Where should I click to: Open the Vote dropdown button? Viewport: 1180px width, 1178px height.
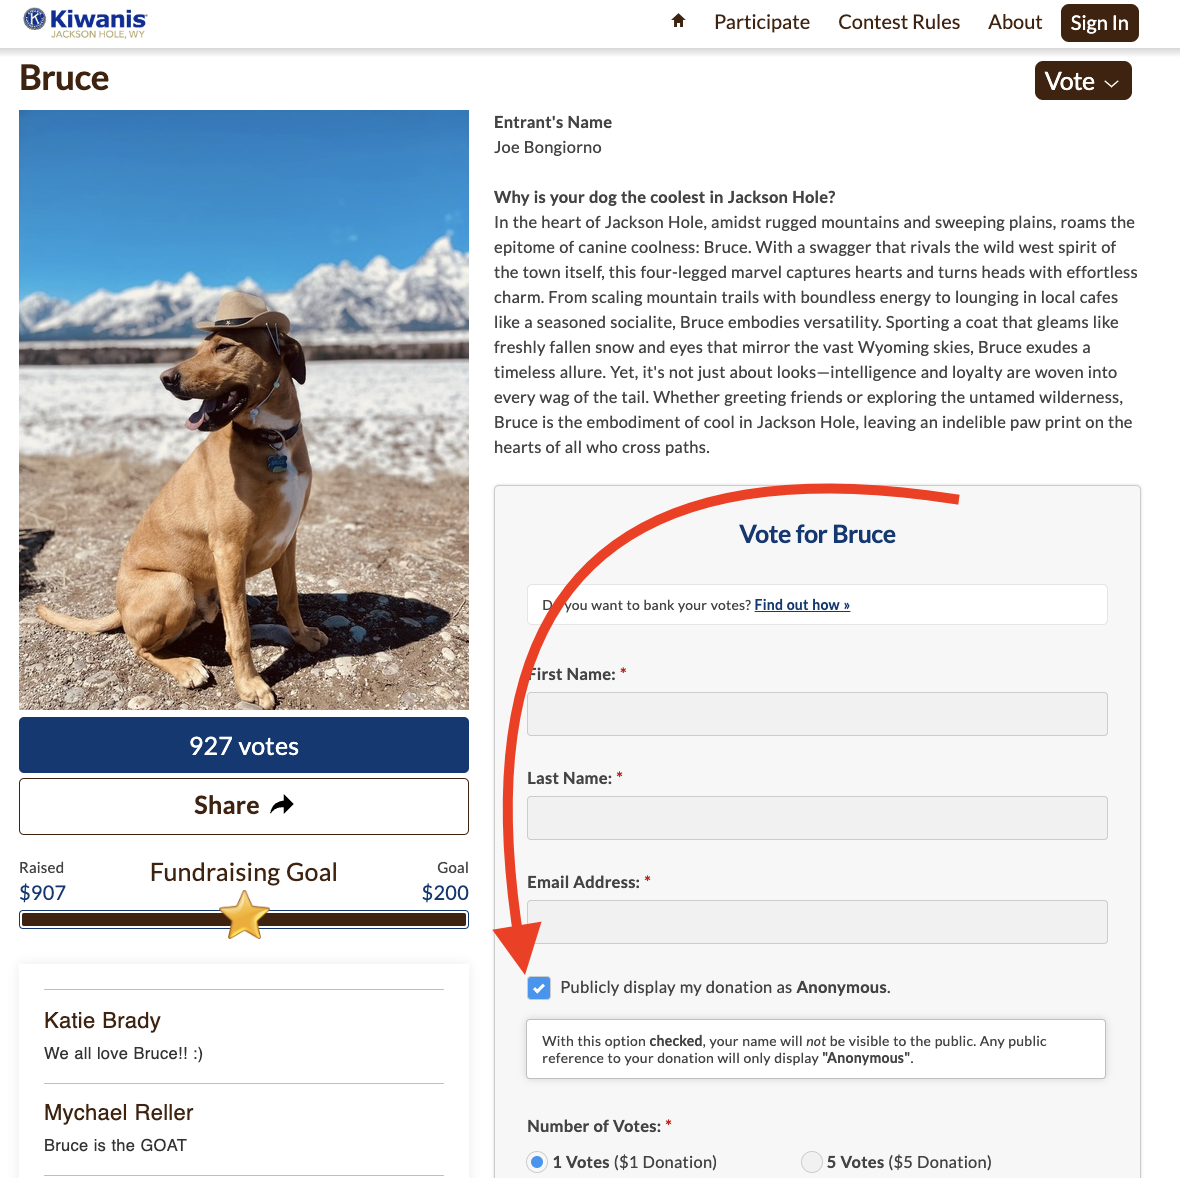[x=1083, y=81]
